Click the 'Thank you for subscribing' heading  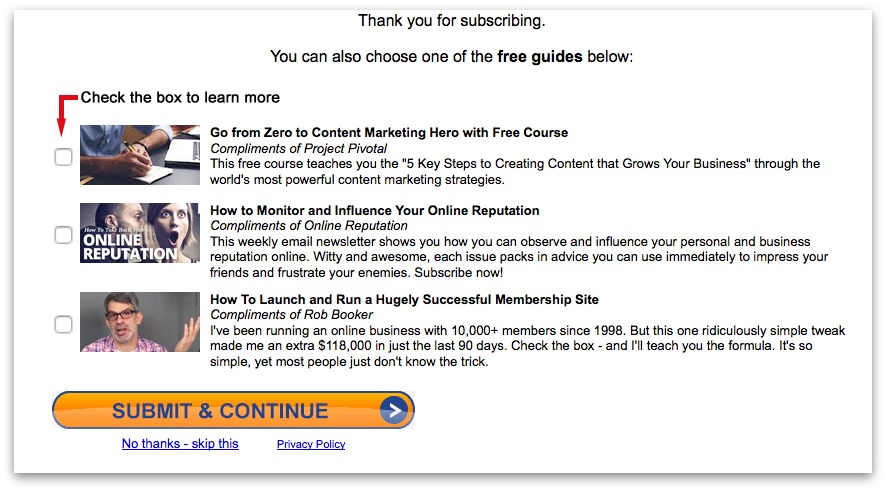coord(451,21)
